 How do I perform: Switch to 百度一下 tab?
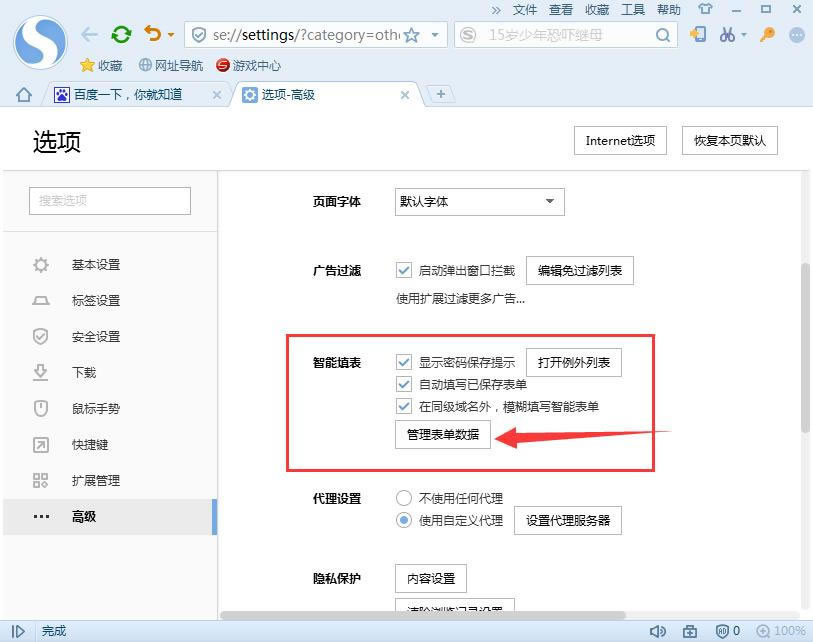point(130,95)
